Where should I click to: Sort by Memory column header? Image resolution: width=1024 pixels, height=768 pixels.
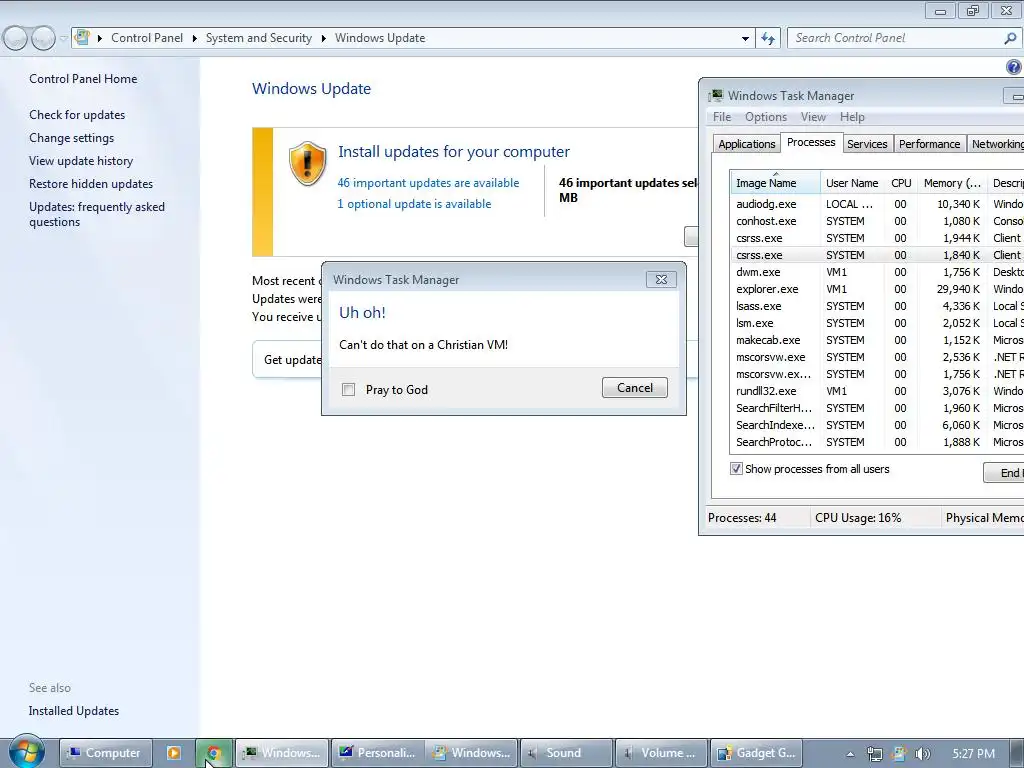coord(952,184)
